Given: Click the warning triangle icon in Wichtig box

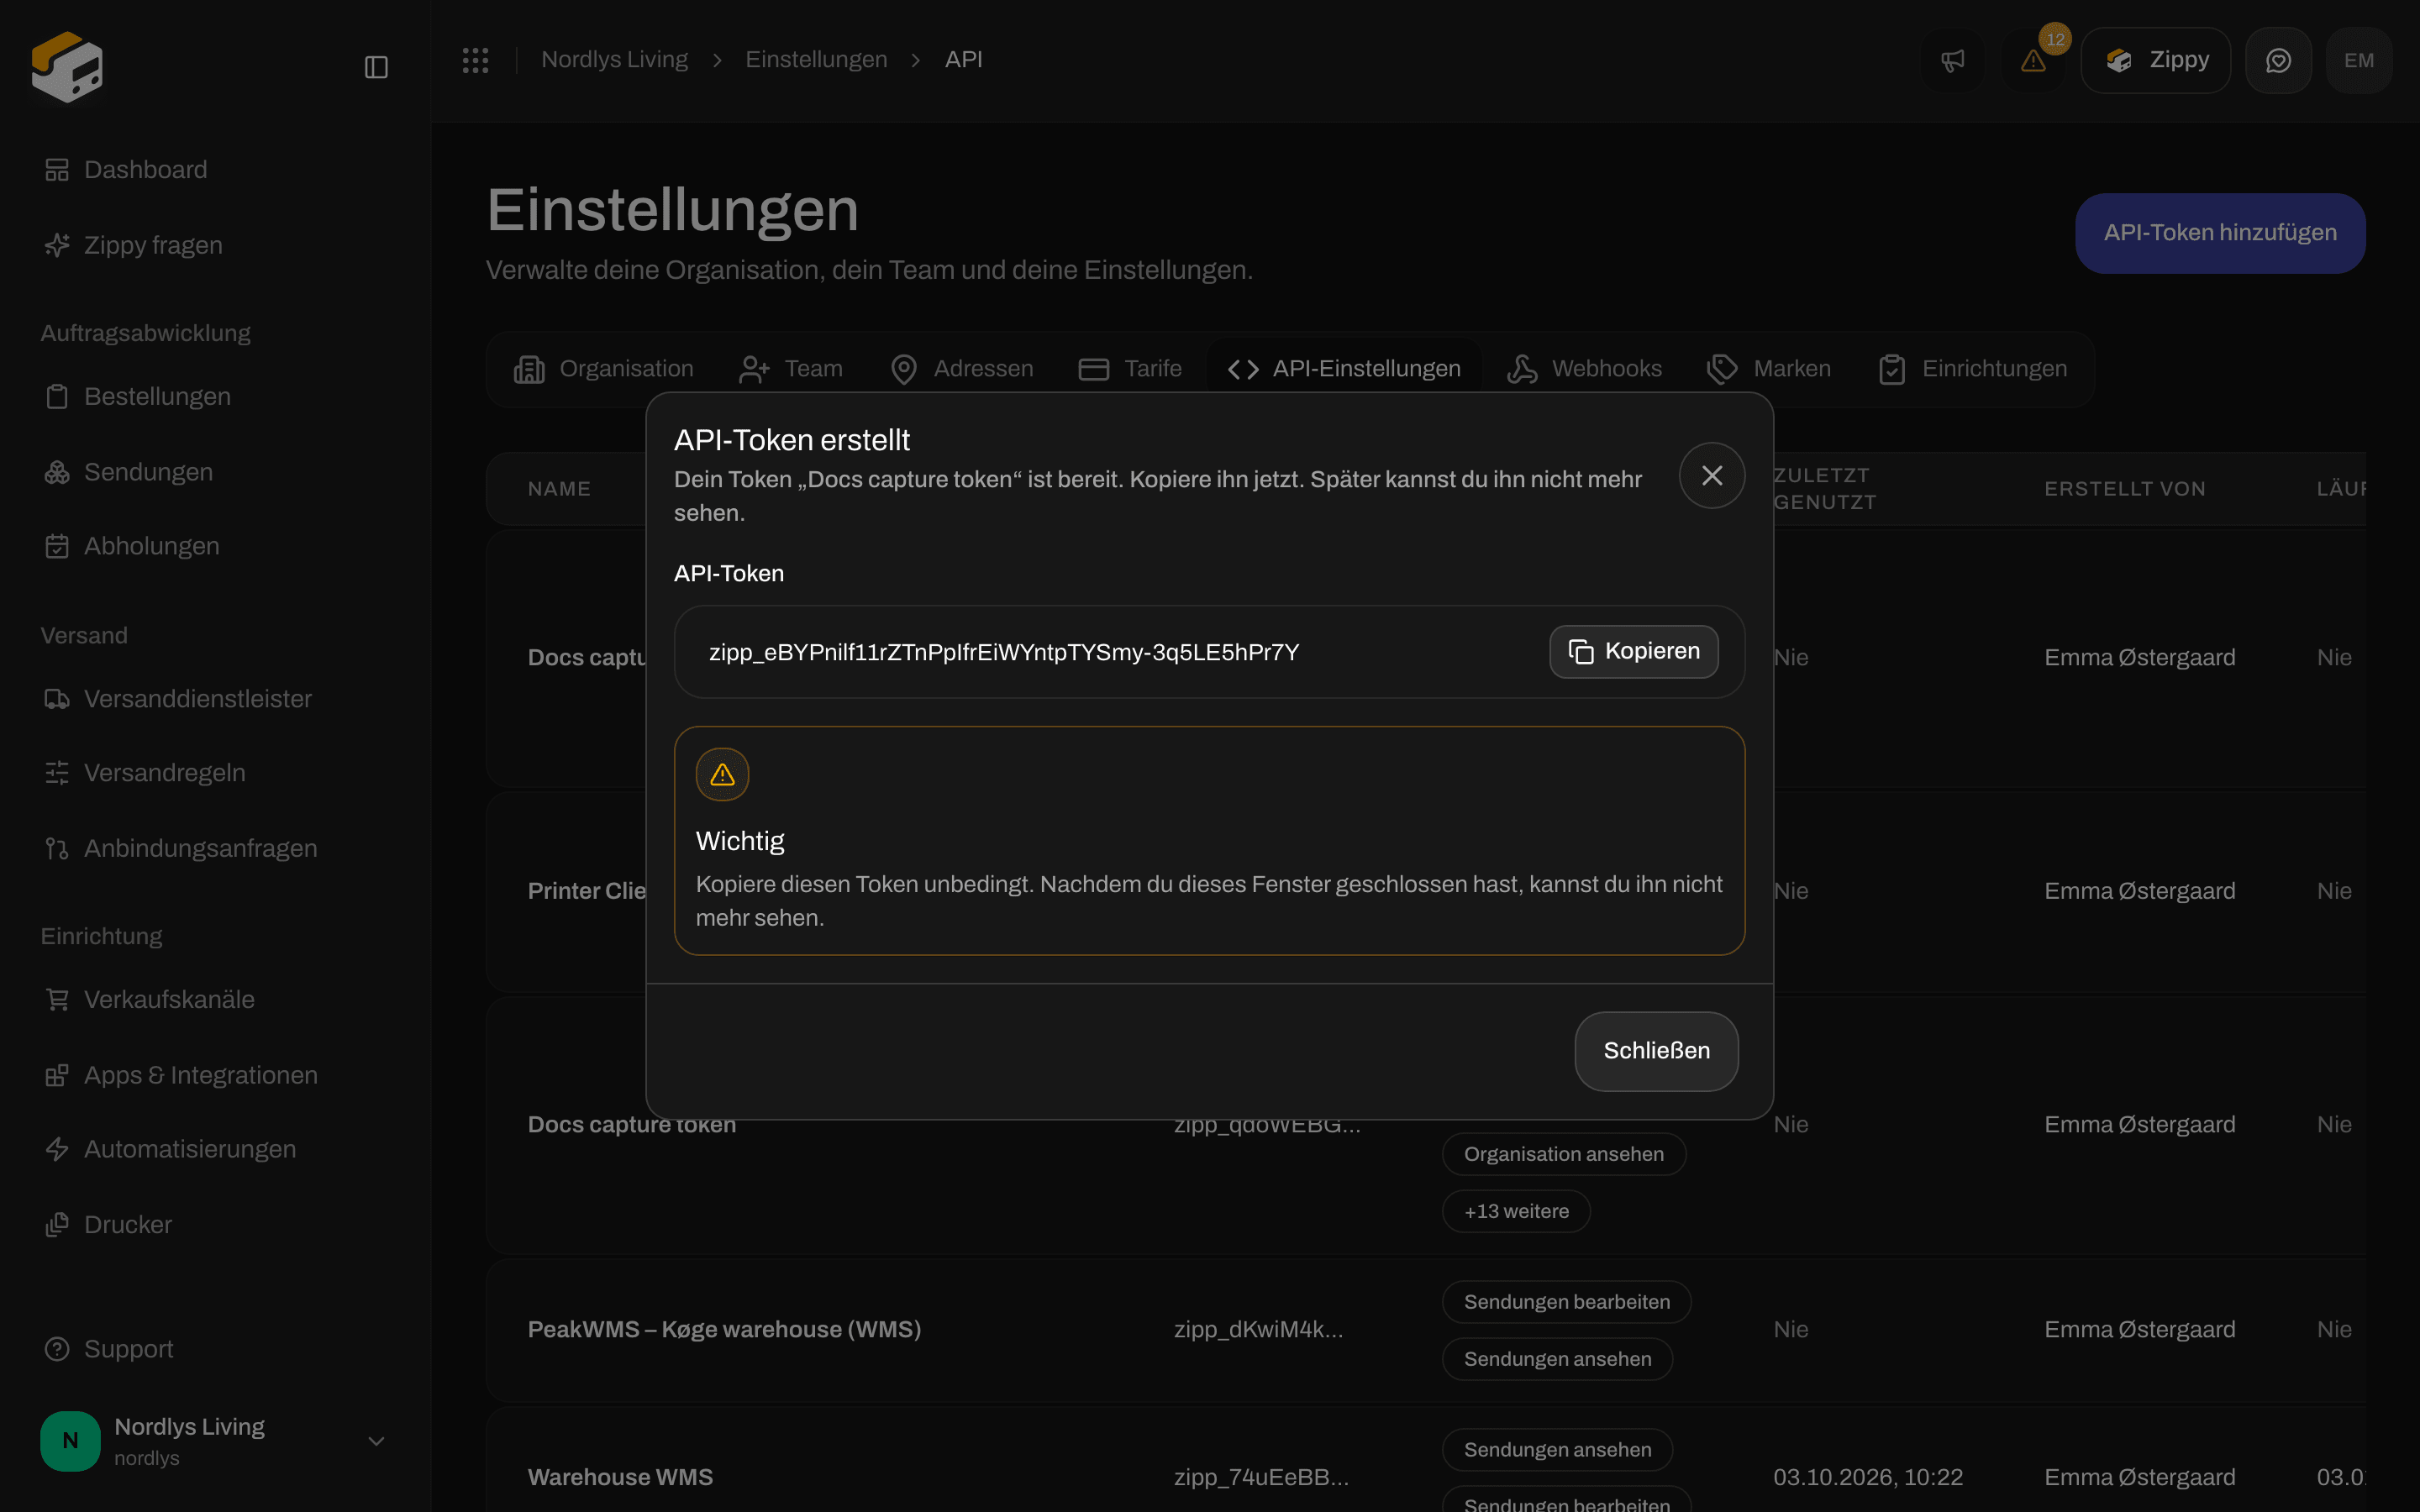Looking at the screenshot, I should point(722,774).
